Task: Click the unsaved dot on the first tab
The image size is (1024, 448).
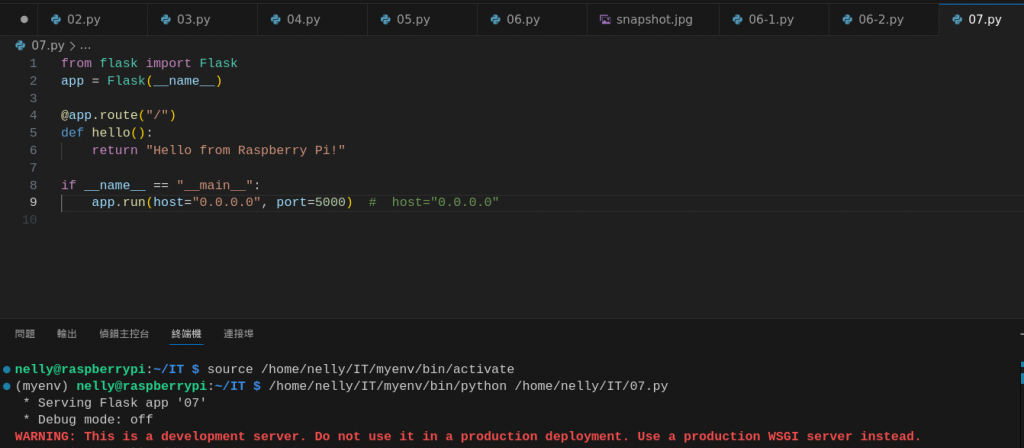Action: point(24,19)
